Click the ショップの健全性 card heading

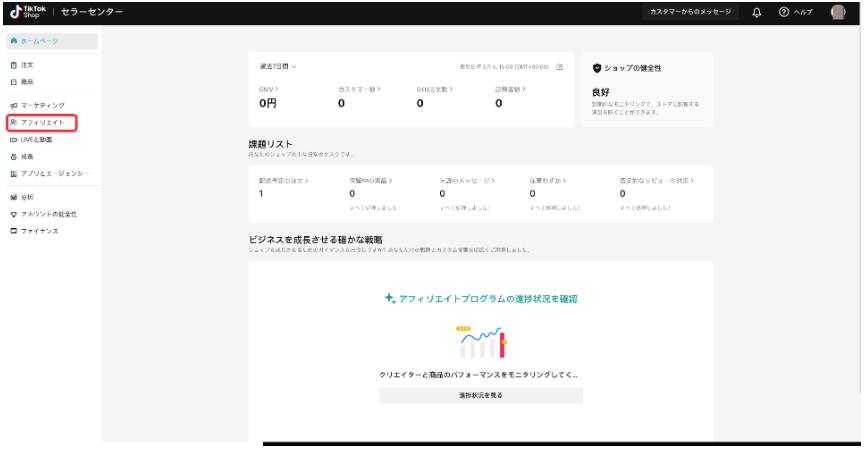tap(632, 68)
